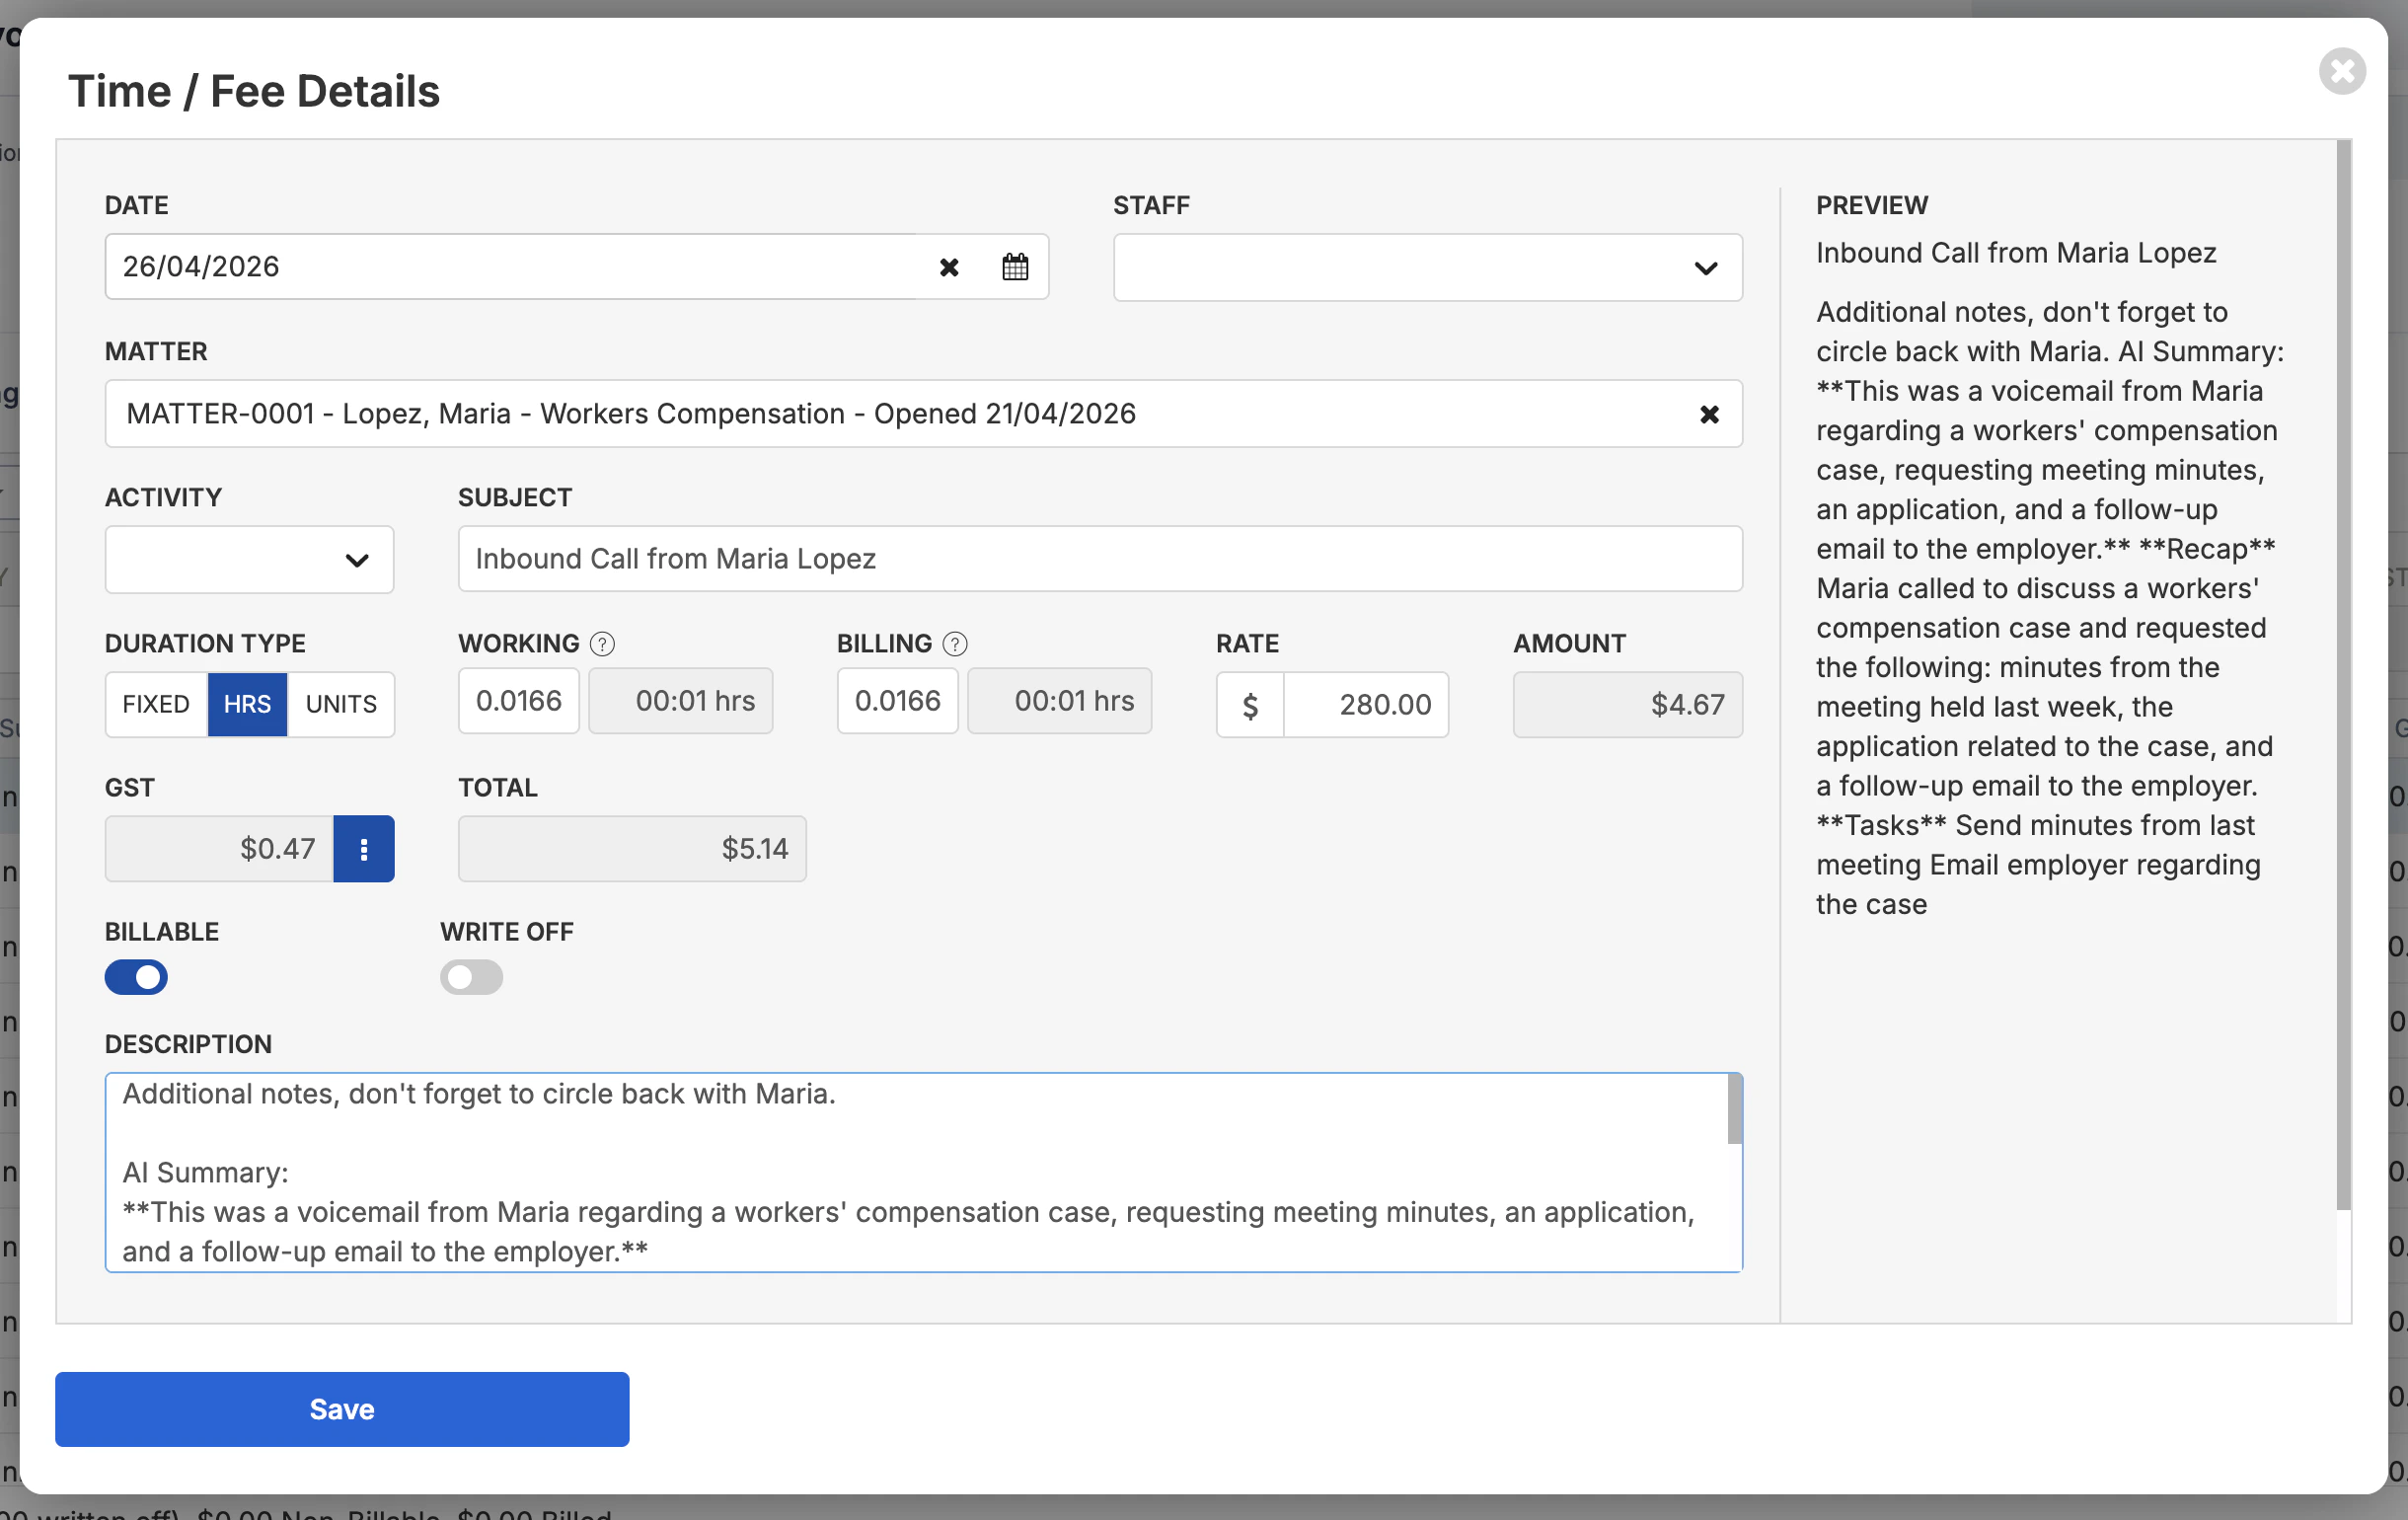Click the dollar sign rate prefix
The width and height of the screenshot is (2408, 1520).
(1249, 705)
